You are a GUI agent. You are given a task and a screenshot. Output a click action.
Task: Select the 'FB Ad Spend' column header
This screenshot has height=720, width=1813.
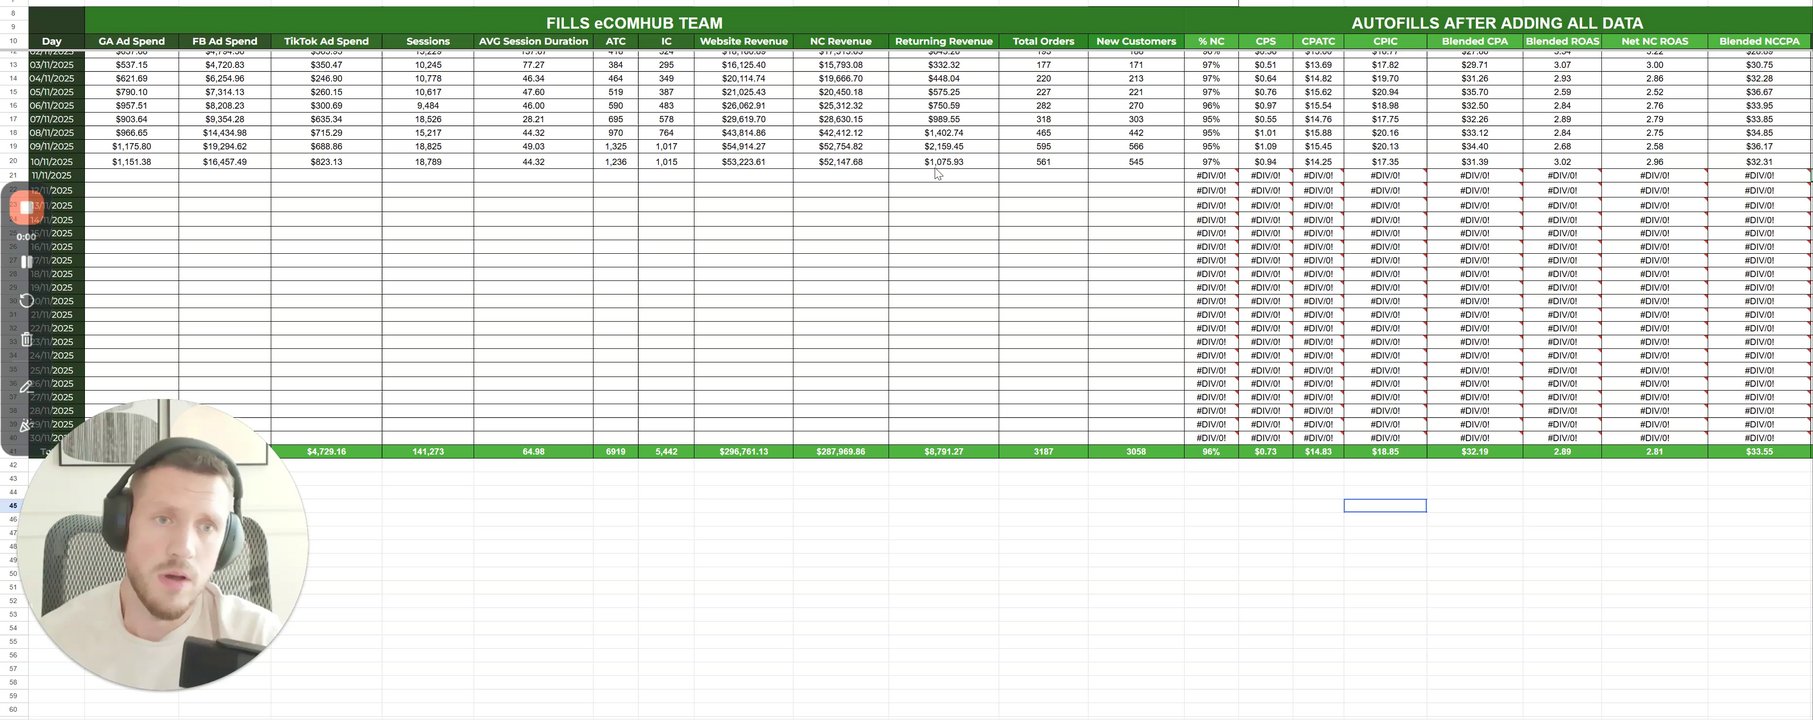click(x=224, y=41)
